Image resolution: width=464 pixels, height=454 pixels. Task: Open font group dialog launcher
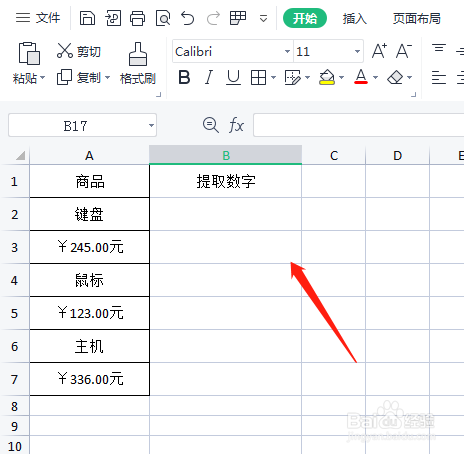tap(414, 95)
